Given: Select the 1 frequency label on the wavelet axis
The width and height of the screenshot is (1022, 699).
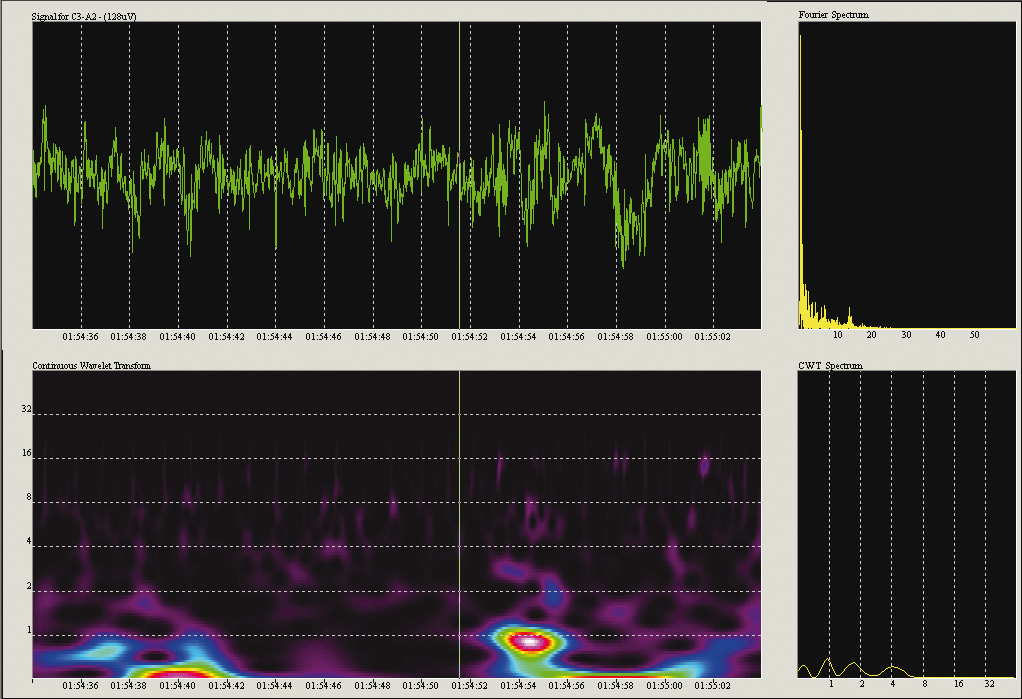Looking at the screenshot, I should click(x=29, y=631).
